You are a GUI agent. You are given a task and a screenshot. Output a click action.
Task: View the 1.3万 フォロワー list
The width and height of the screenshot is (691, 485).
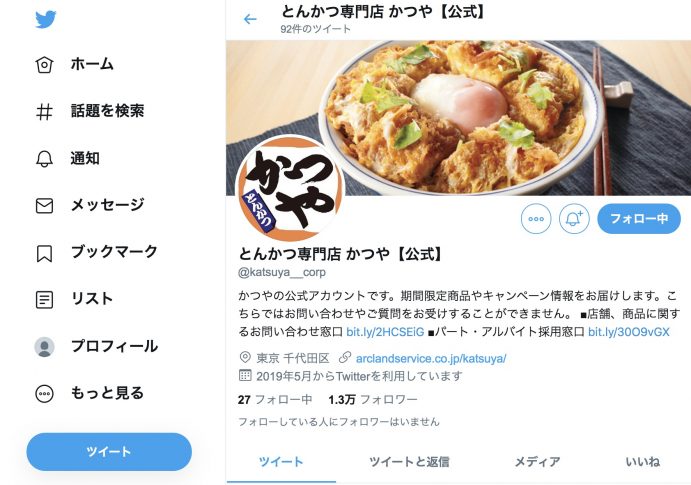372,400
